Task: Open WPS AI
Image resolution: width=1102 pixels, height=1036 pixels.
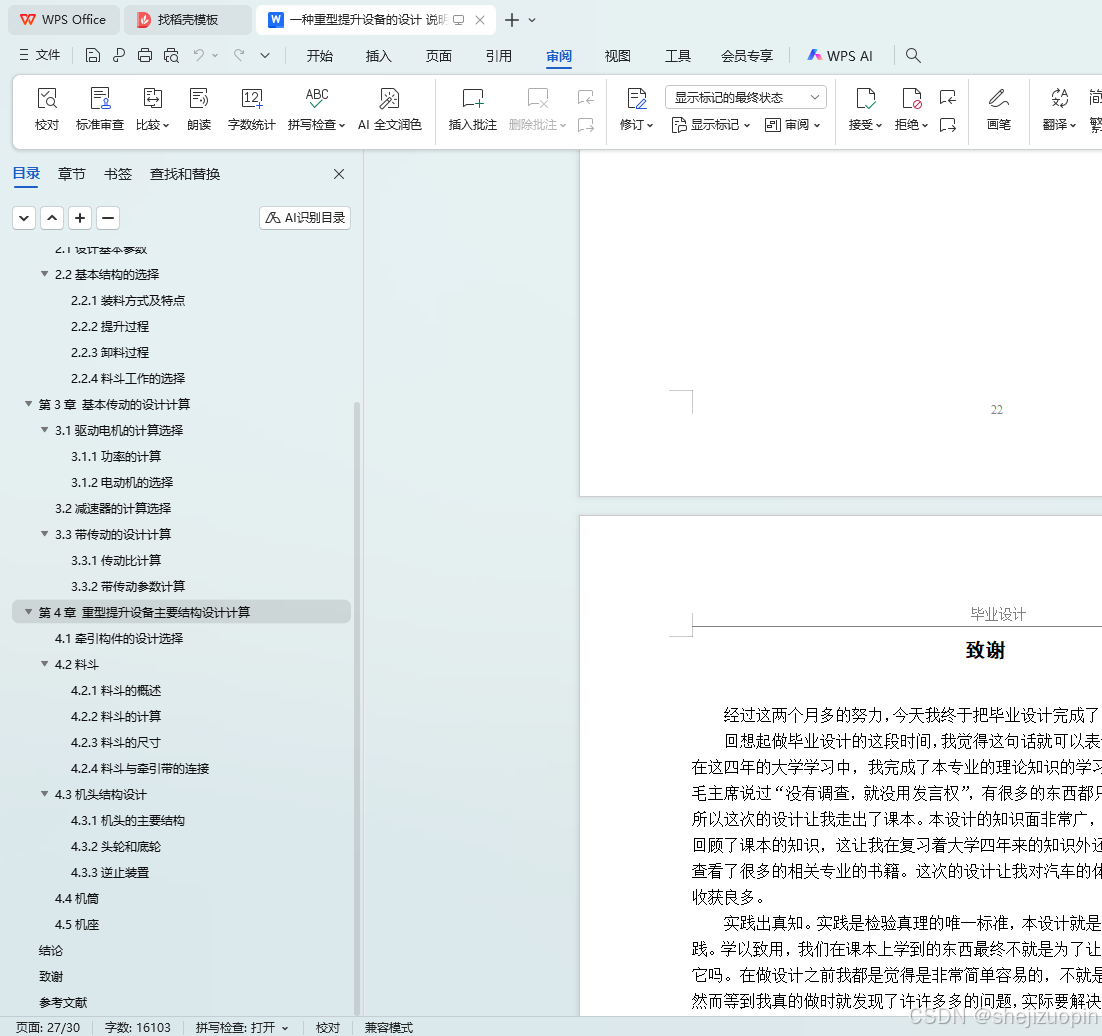Action: coord(840,56)
